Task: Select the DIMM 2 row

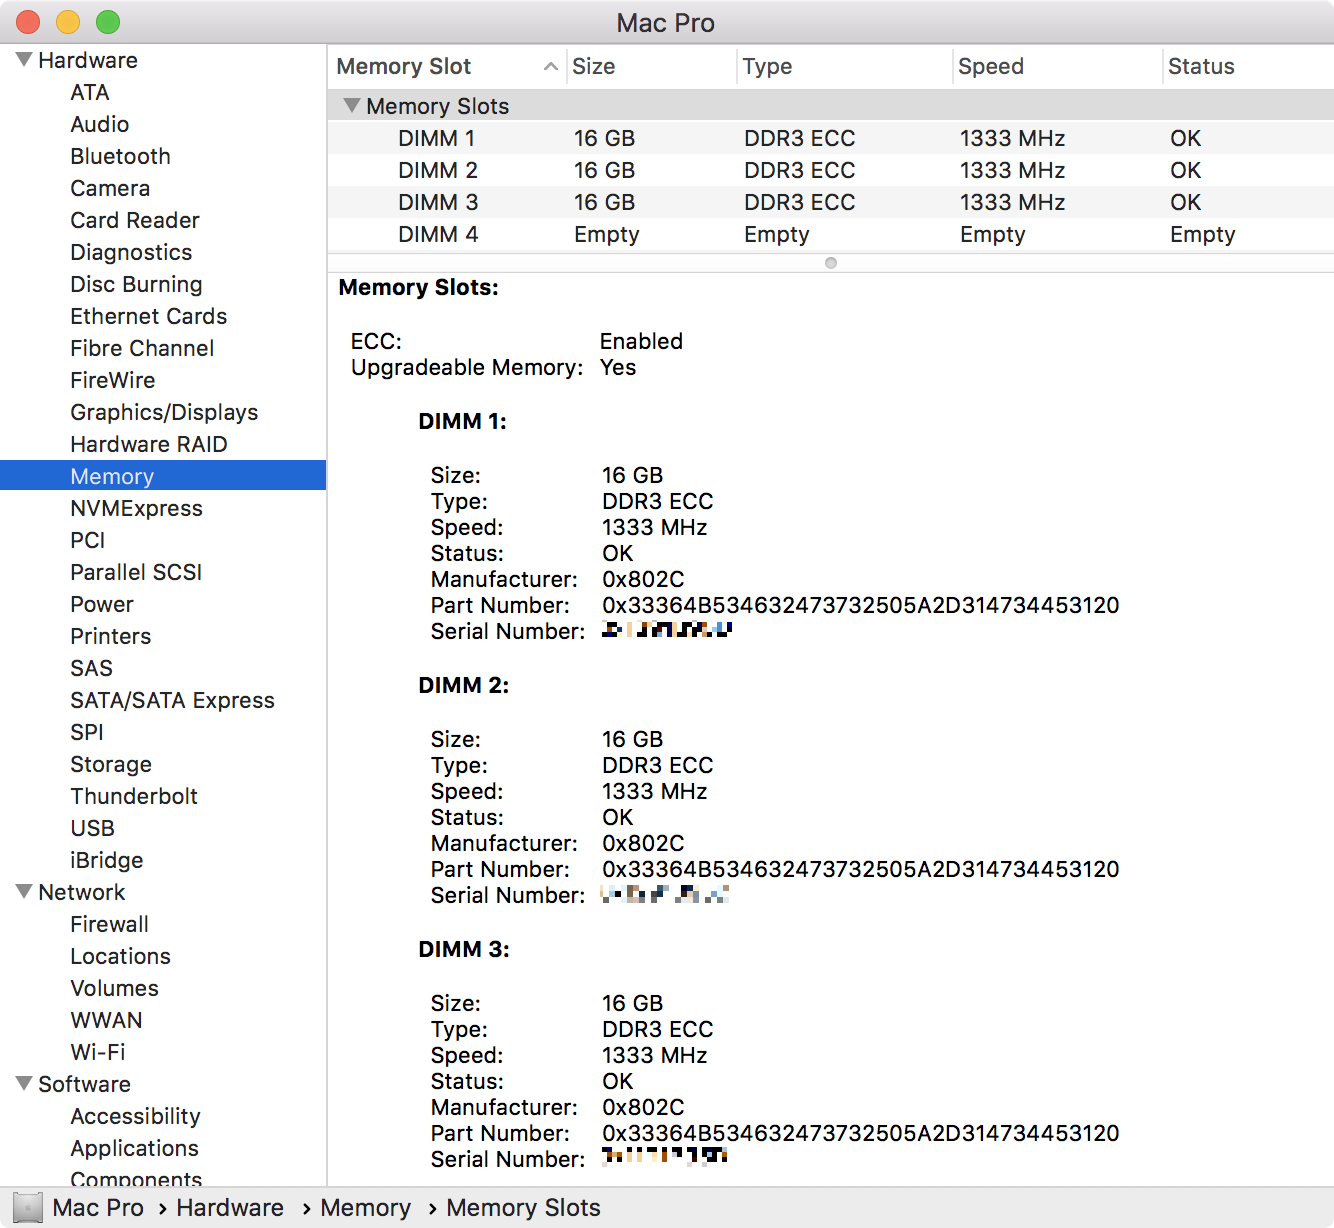Action: (830, 170)
